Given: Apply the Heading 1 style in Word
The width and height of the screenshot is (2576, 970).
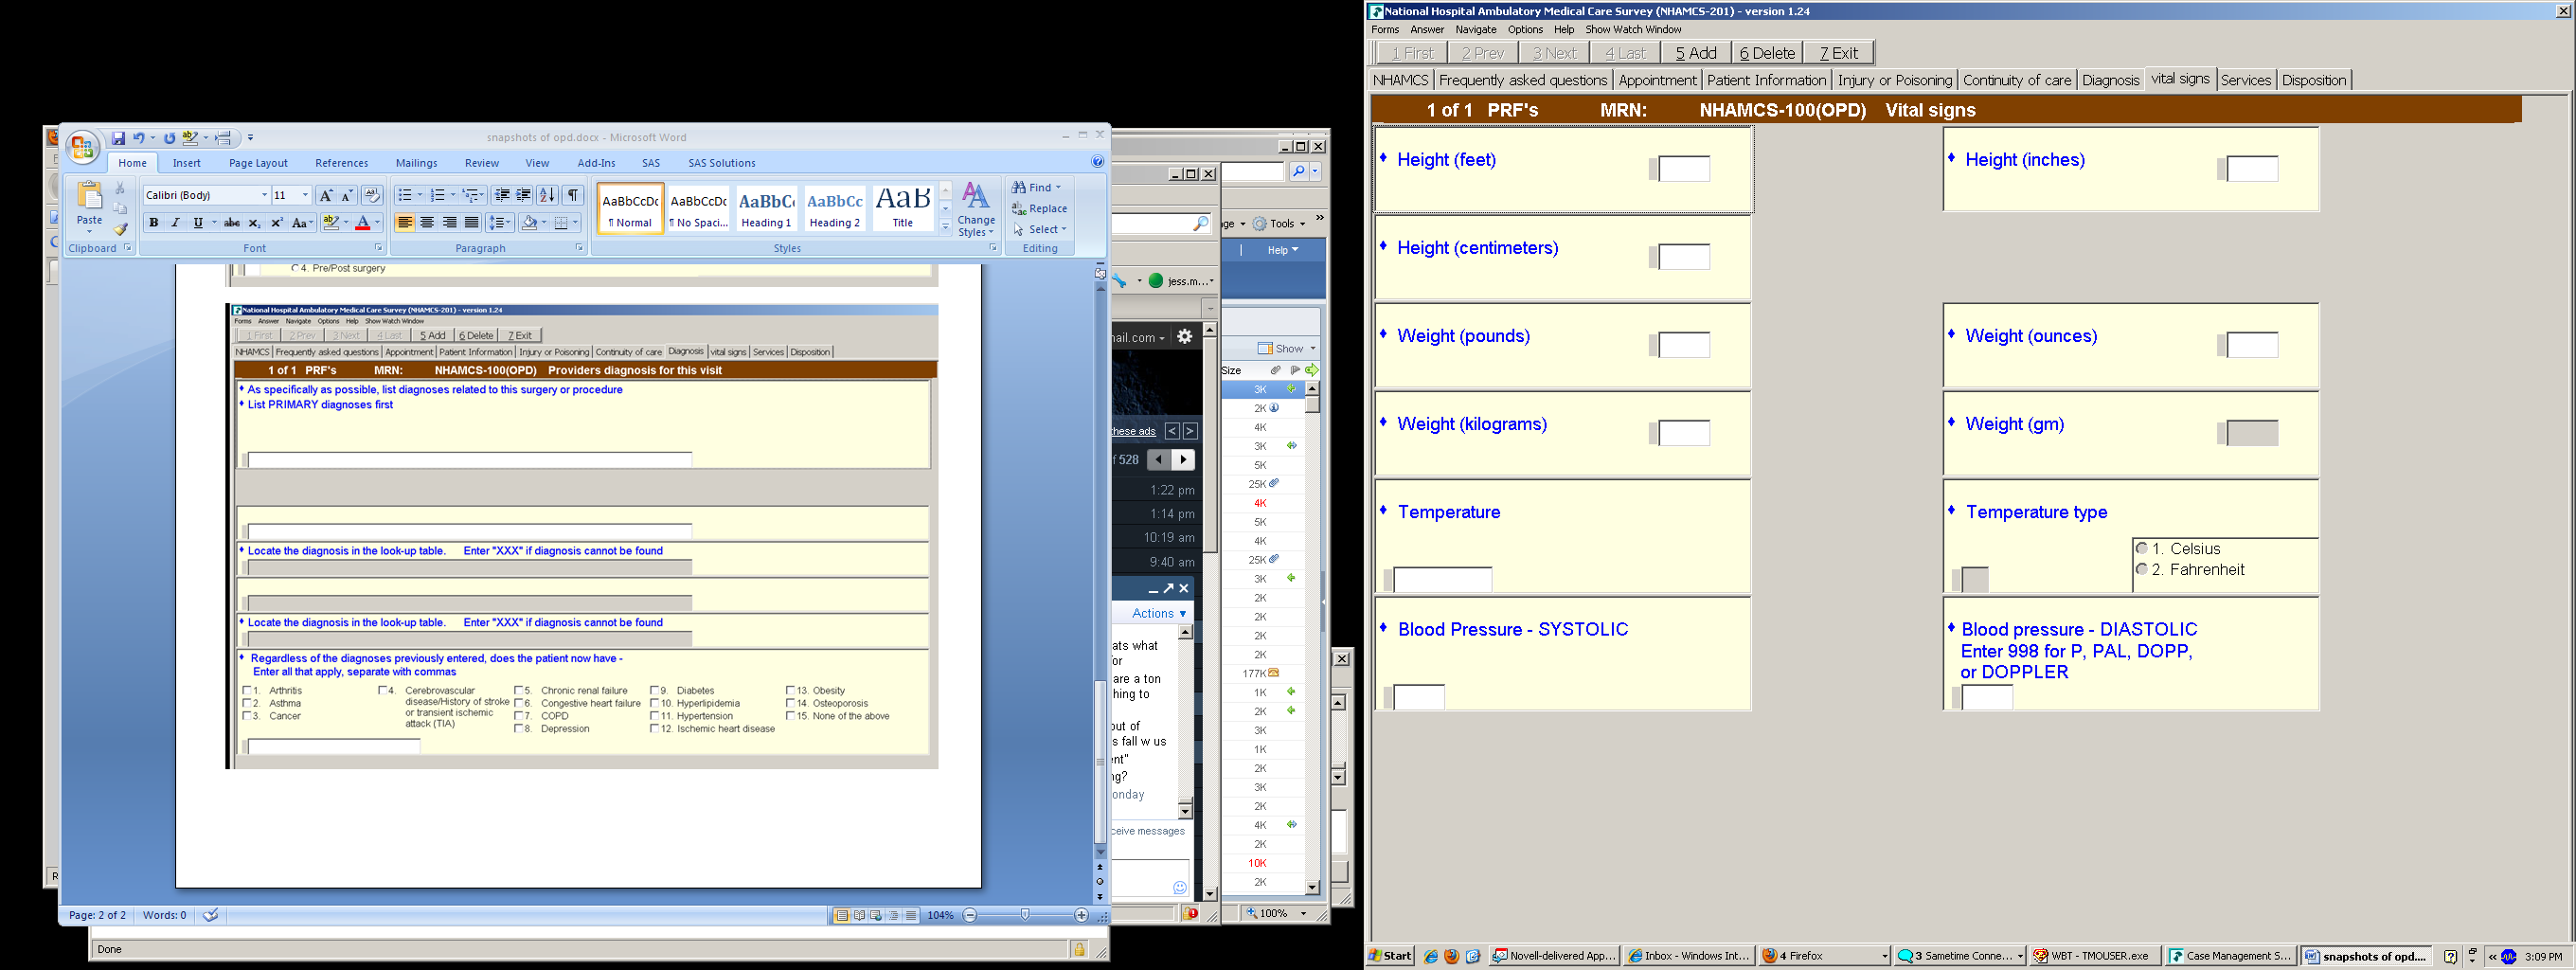Looking at the screenshot, I should pos(766,208).
